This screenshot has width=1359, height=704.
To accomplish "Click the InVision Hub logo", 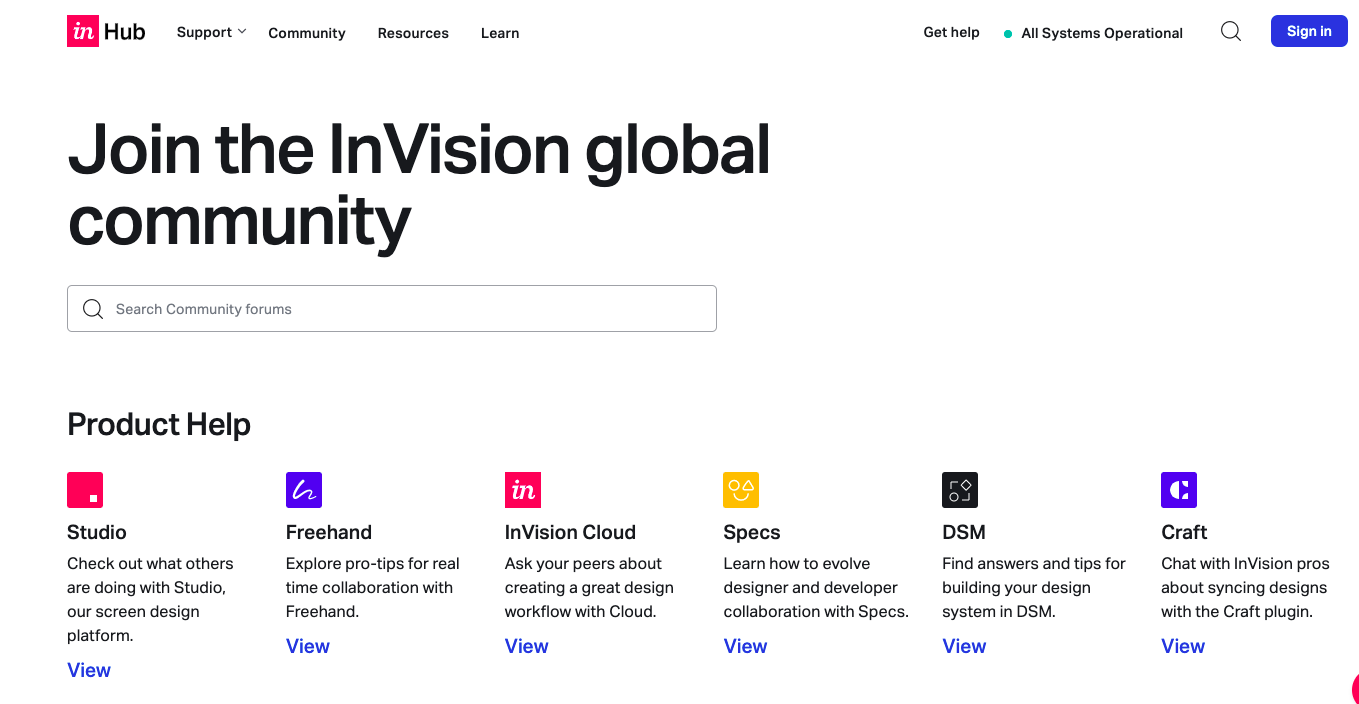I will [x=104, y=31].
